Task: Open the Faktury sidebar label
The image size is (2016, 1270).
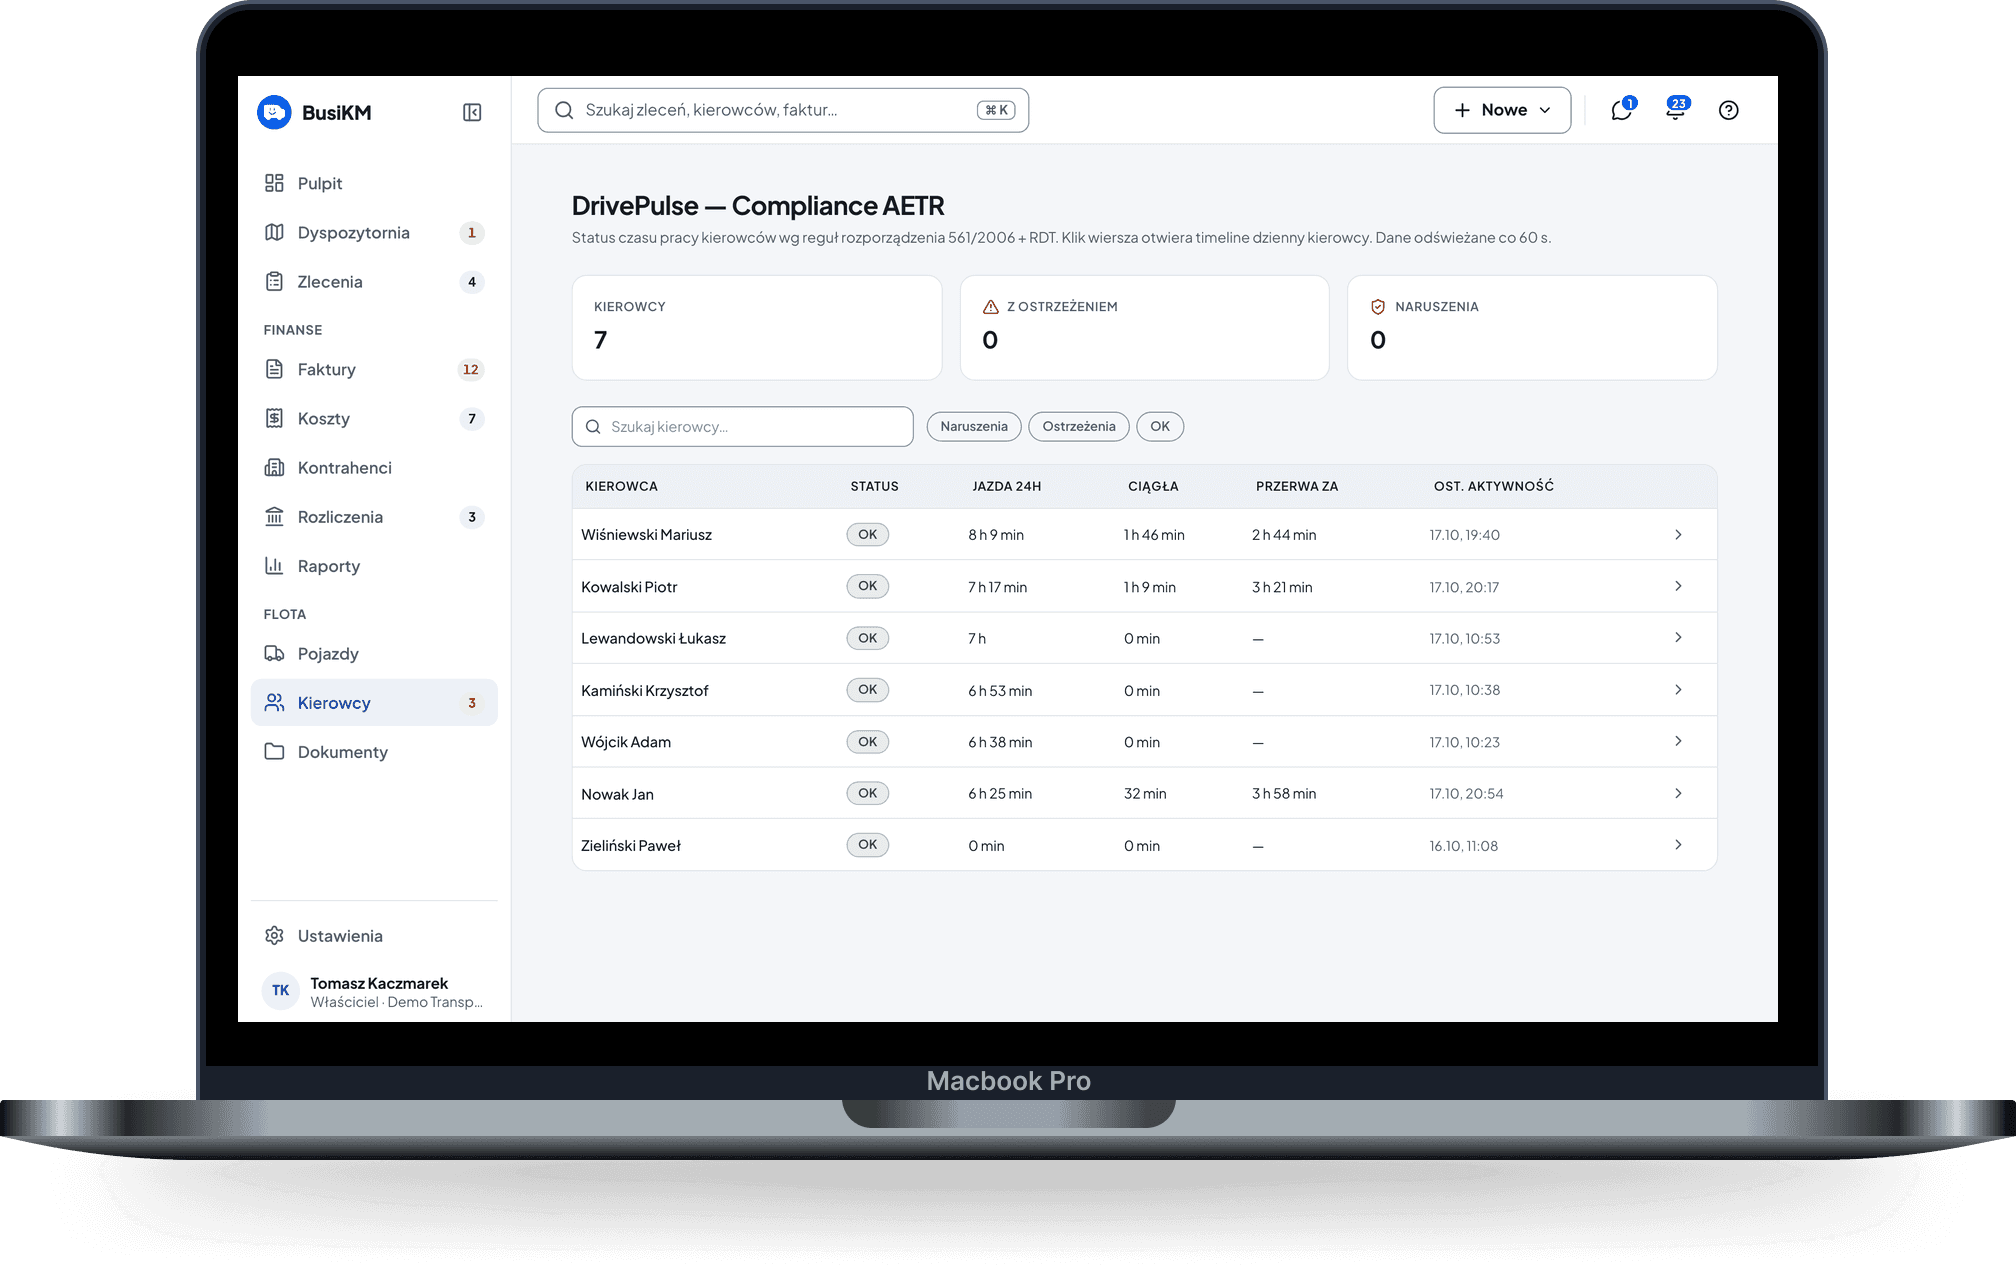Action: coord(327,369)
